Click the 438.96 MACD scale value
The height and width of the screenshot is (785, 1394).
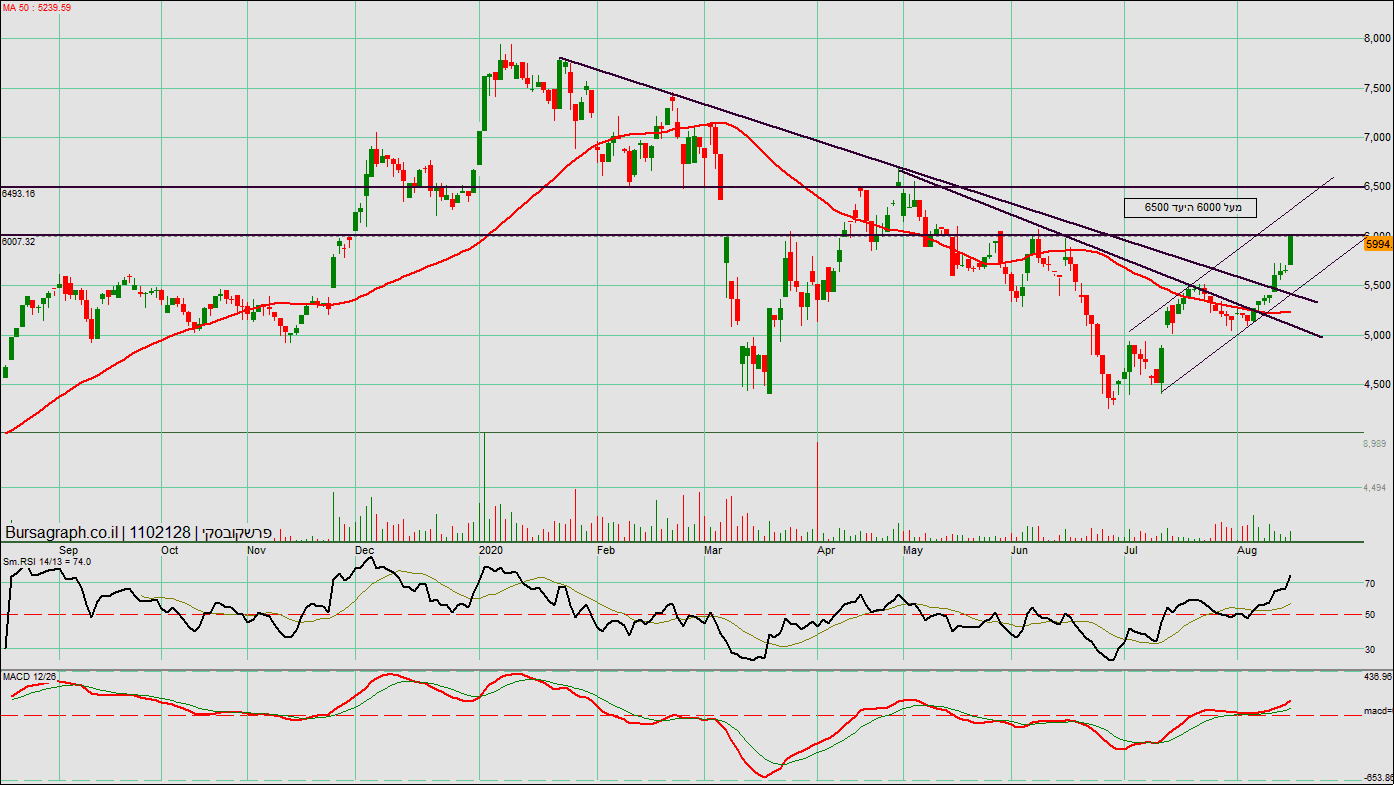coord(1378,677)
